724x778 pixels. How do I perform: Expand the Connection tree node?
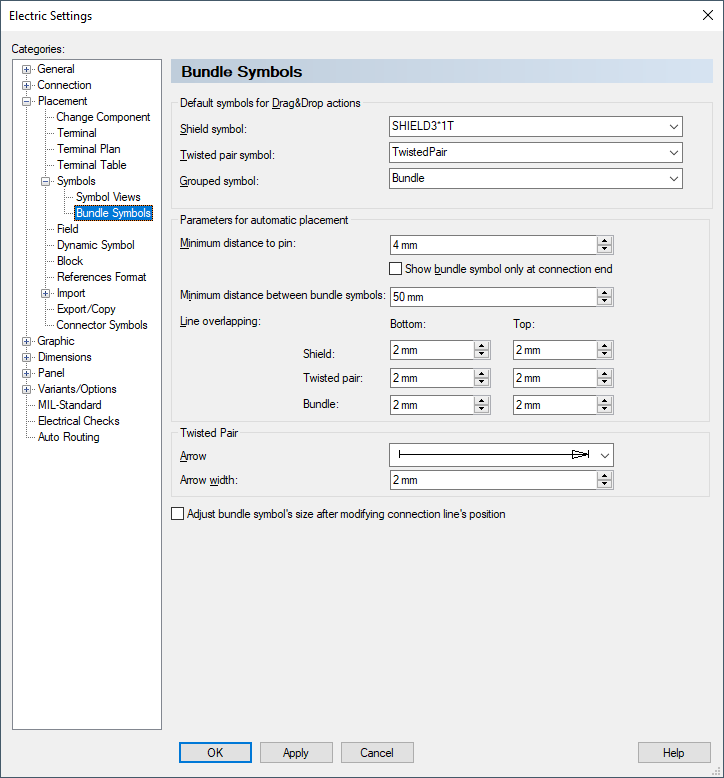[x=27, y=85]
